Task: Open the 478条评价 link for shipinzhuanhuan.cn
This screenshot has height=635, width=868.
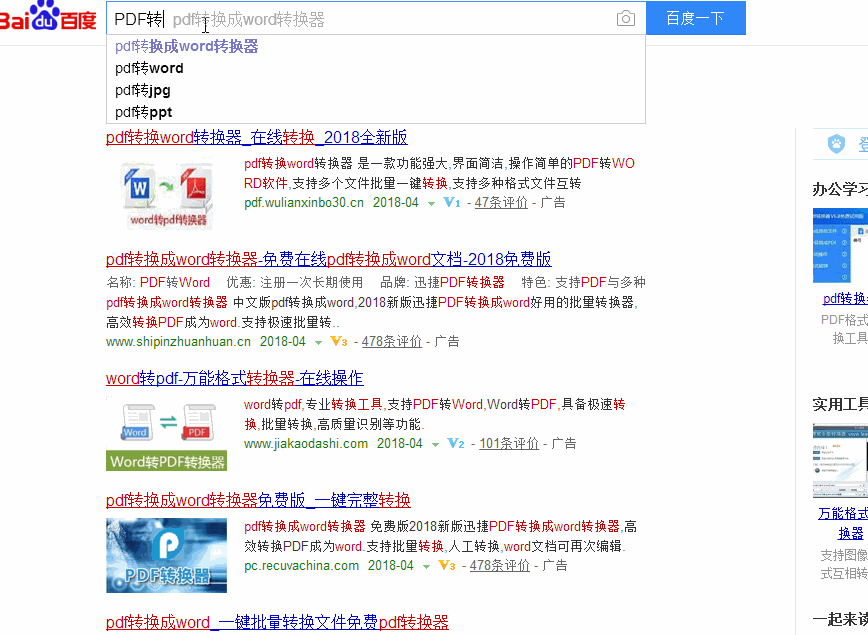Action: click(x=392, y=342)
